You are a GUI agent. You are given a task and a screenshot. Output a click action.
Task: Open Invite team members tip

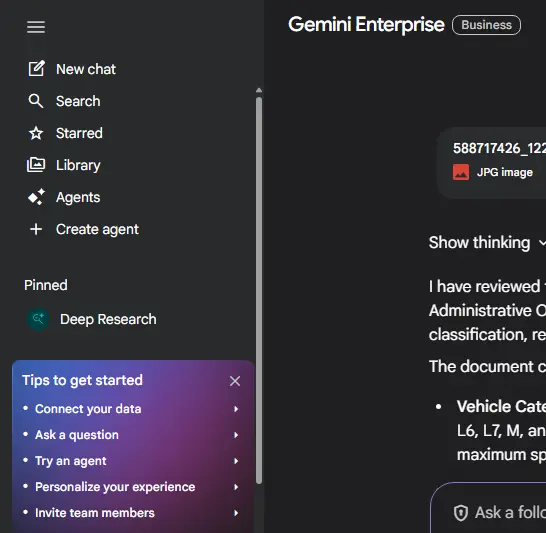click(x=131, y=513)
